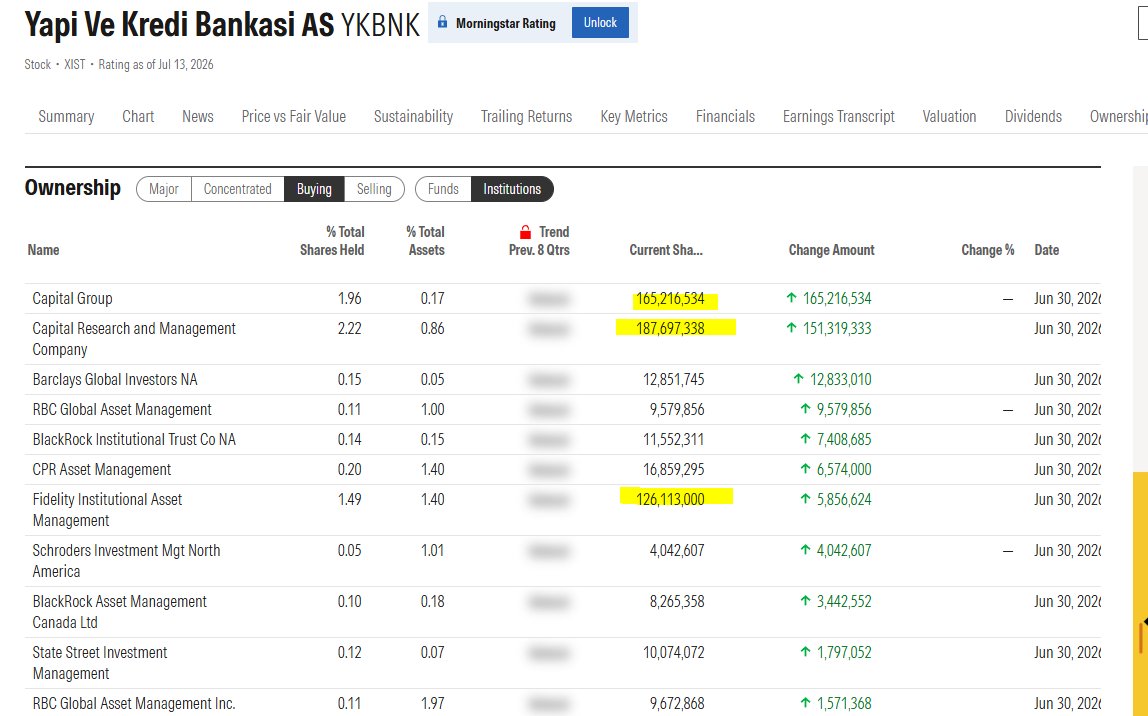Click the RBC Global Asset Management name
1148x716 pixels.
click(122, 409)
